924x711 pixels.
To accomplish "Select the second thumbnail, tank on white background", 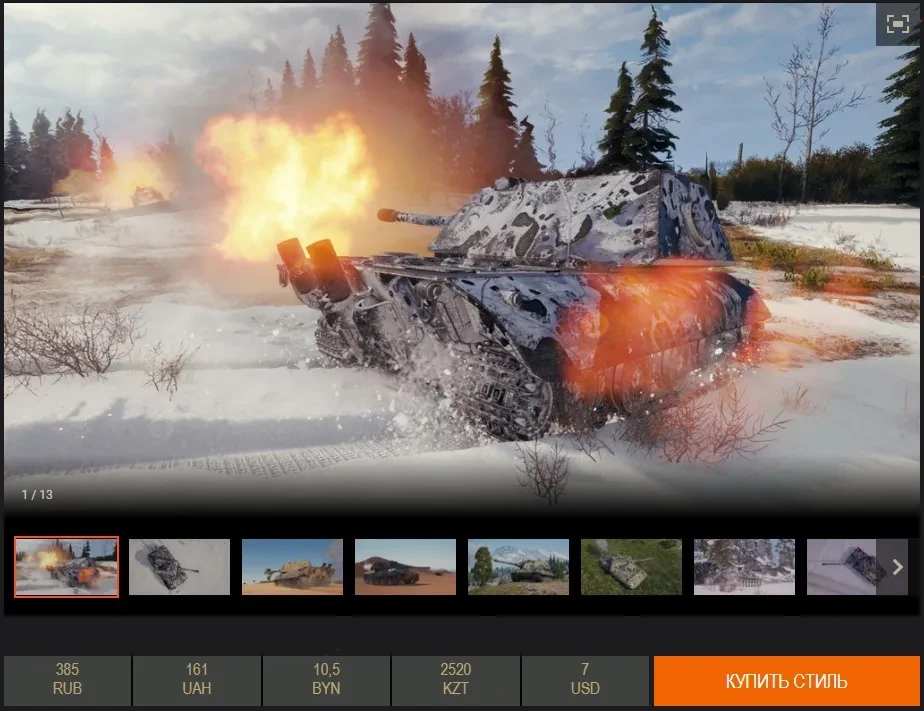I will [179, 567].
